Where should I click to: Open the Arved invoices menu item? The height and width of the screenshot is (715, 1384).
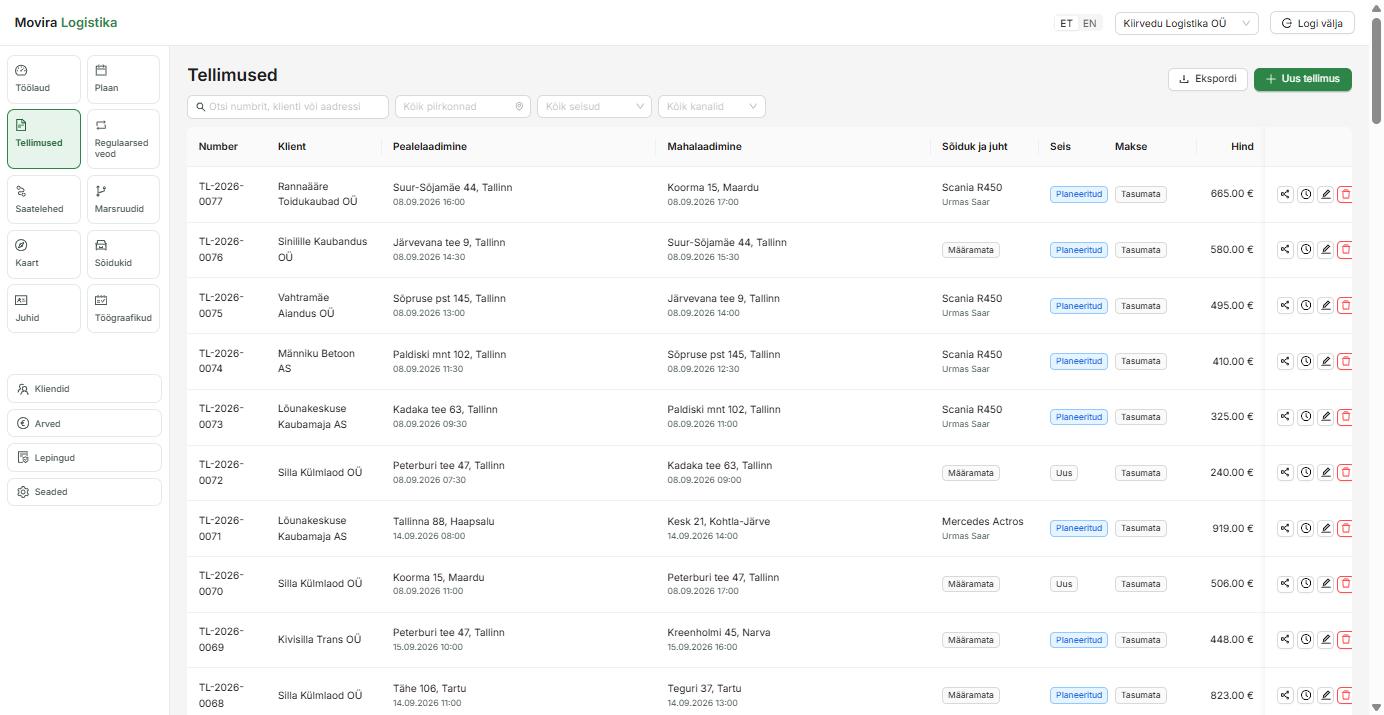(84, 423)
